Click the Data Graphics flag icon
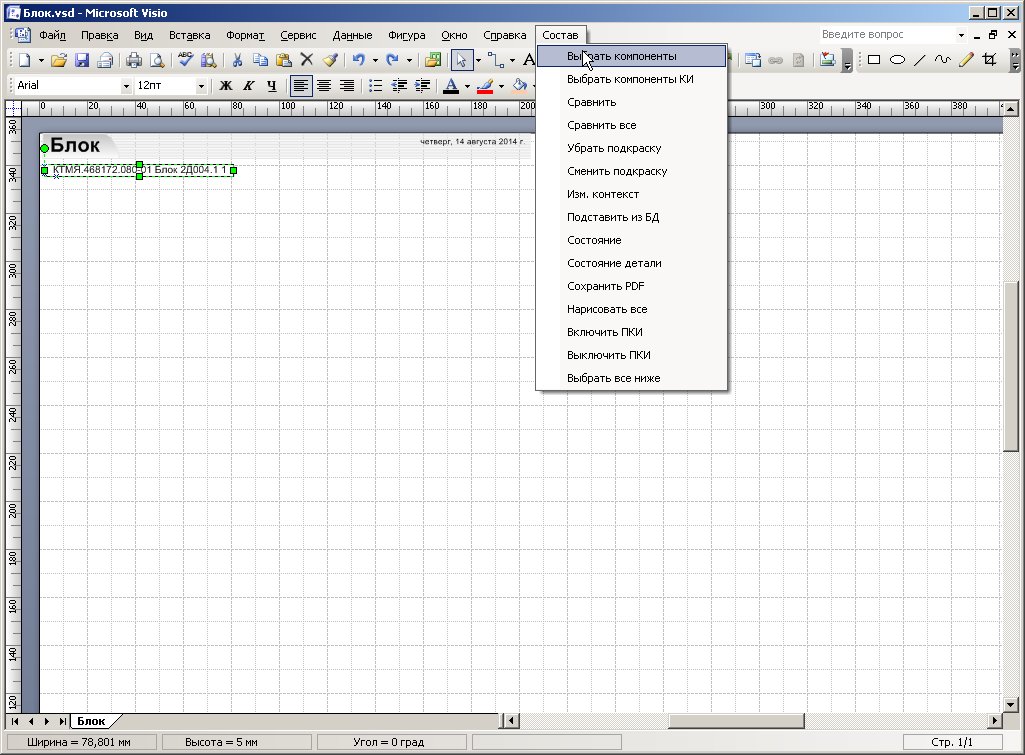1025x755 pixels. pos(828,60)
